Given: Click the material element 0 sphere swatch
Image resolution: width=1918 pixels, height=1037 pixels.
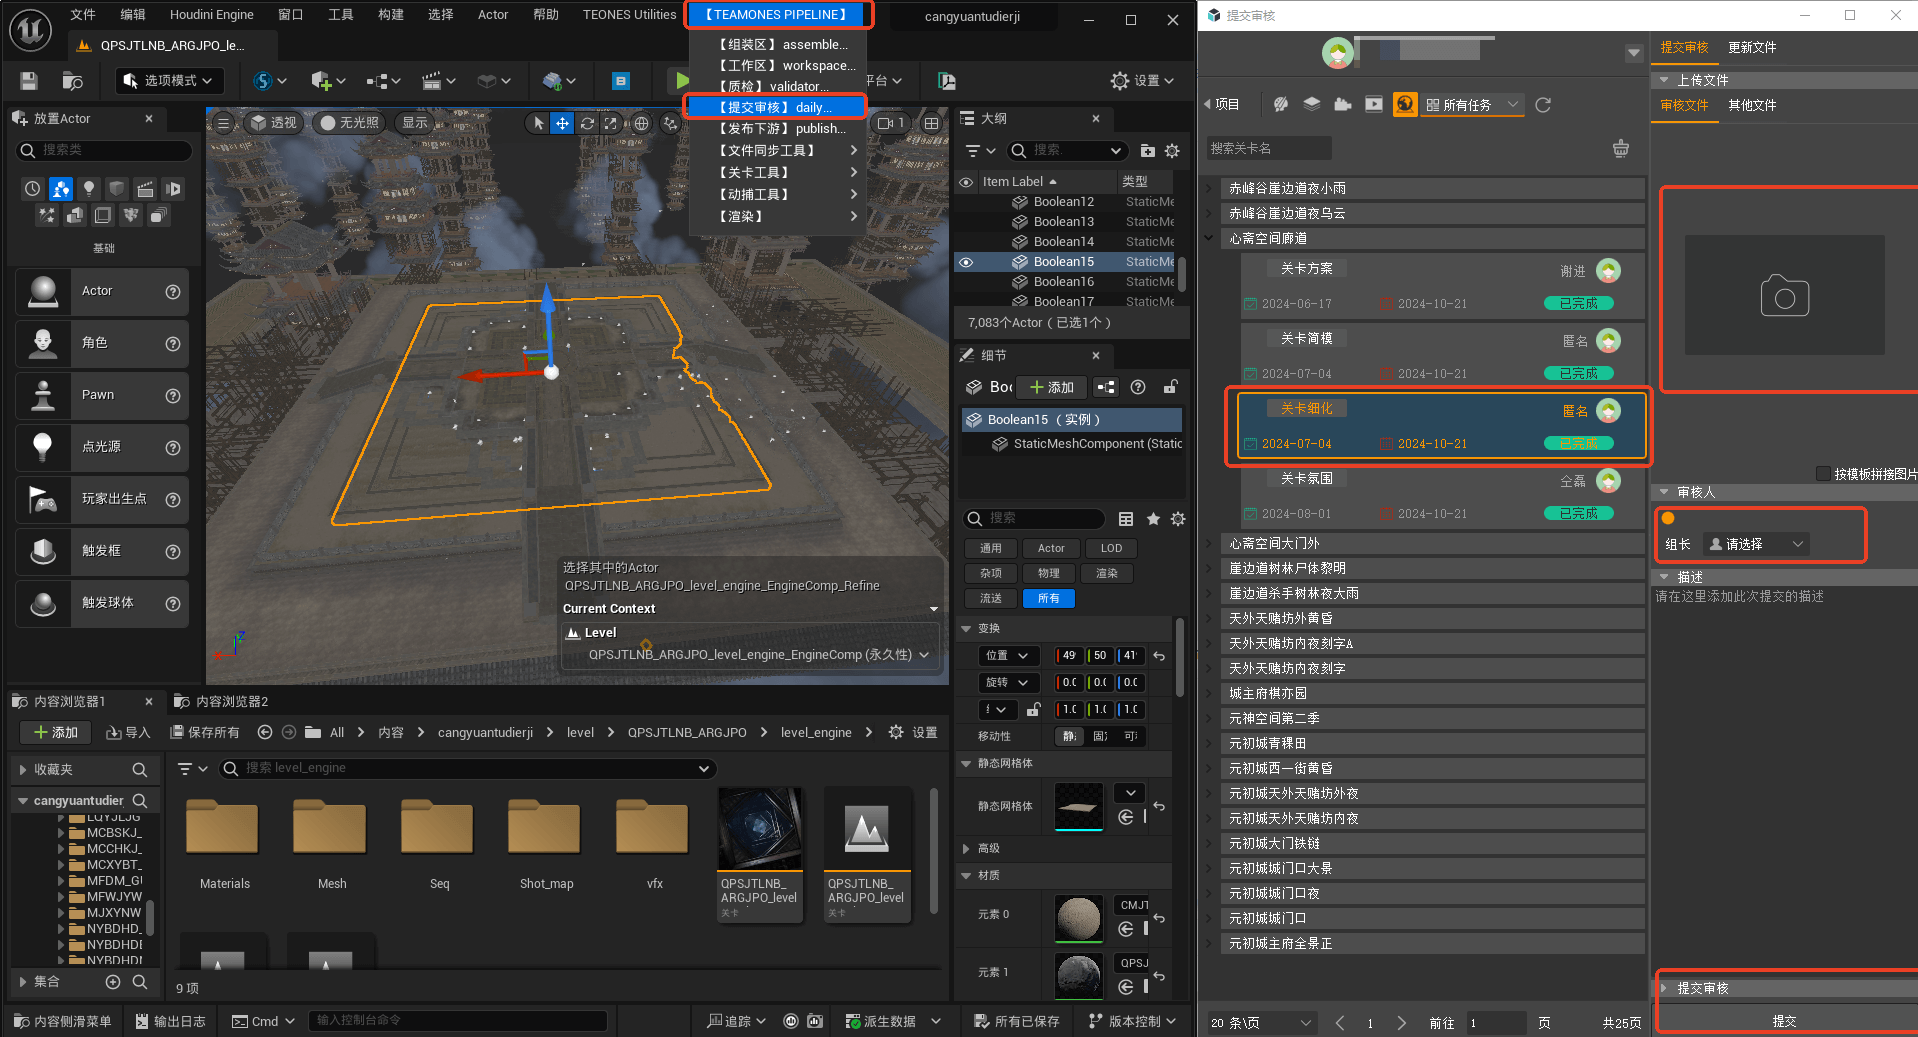Looking at the screenshot, I should pos(1078,918).
